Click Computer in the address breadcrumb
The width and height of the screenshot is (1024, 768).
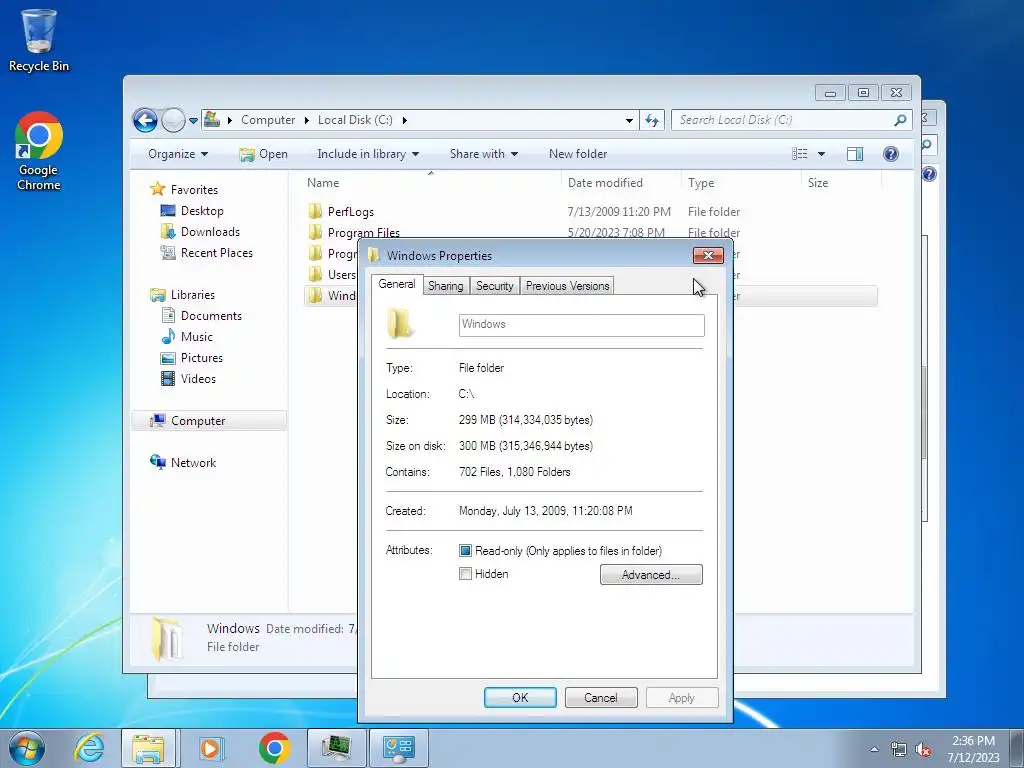tap(268, 120)
